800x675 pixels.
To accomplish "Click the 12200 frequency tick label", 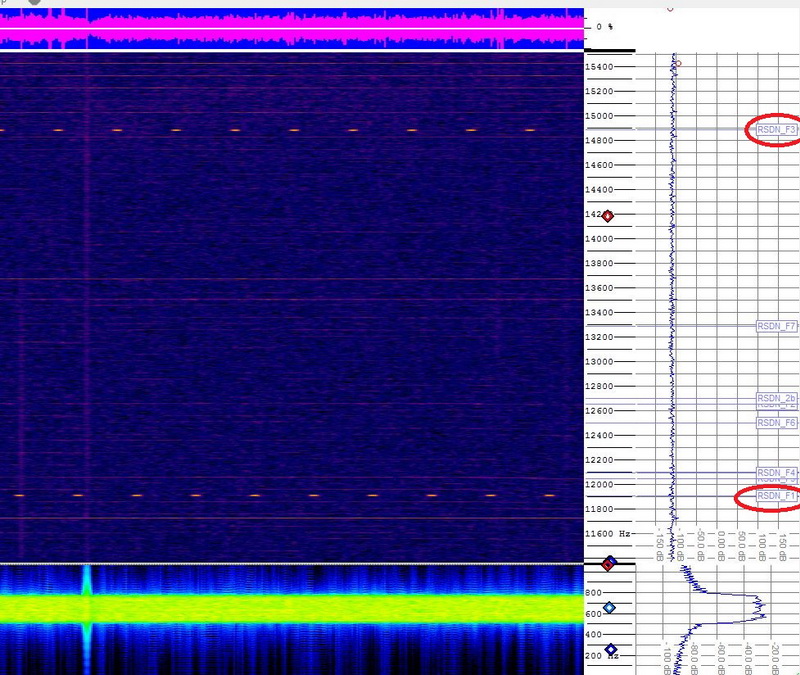I will tap(599, 460).
